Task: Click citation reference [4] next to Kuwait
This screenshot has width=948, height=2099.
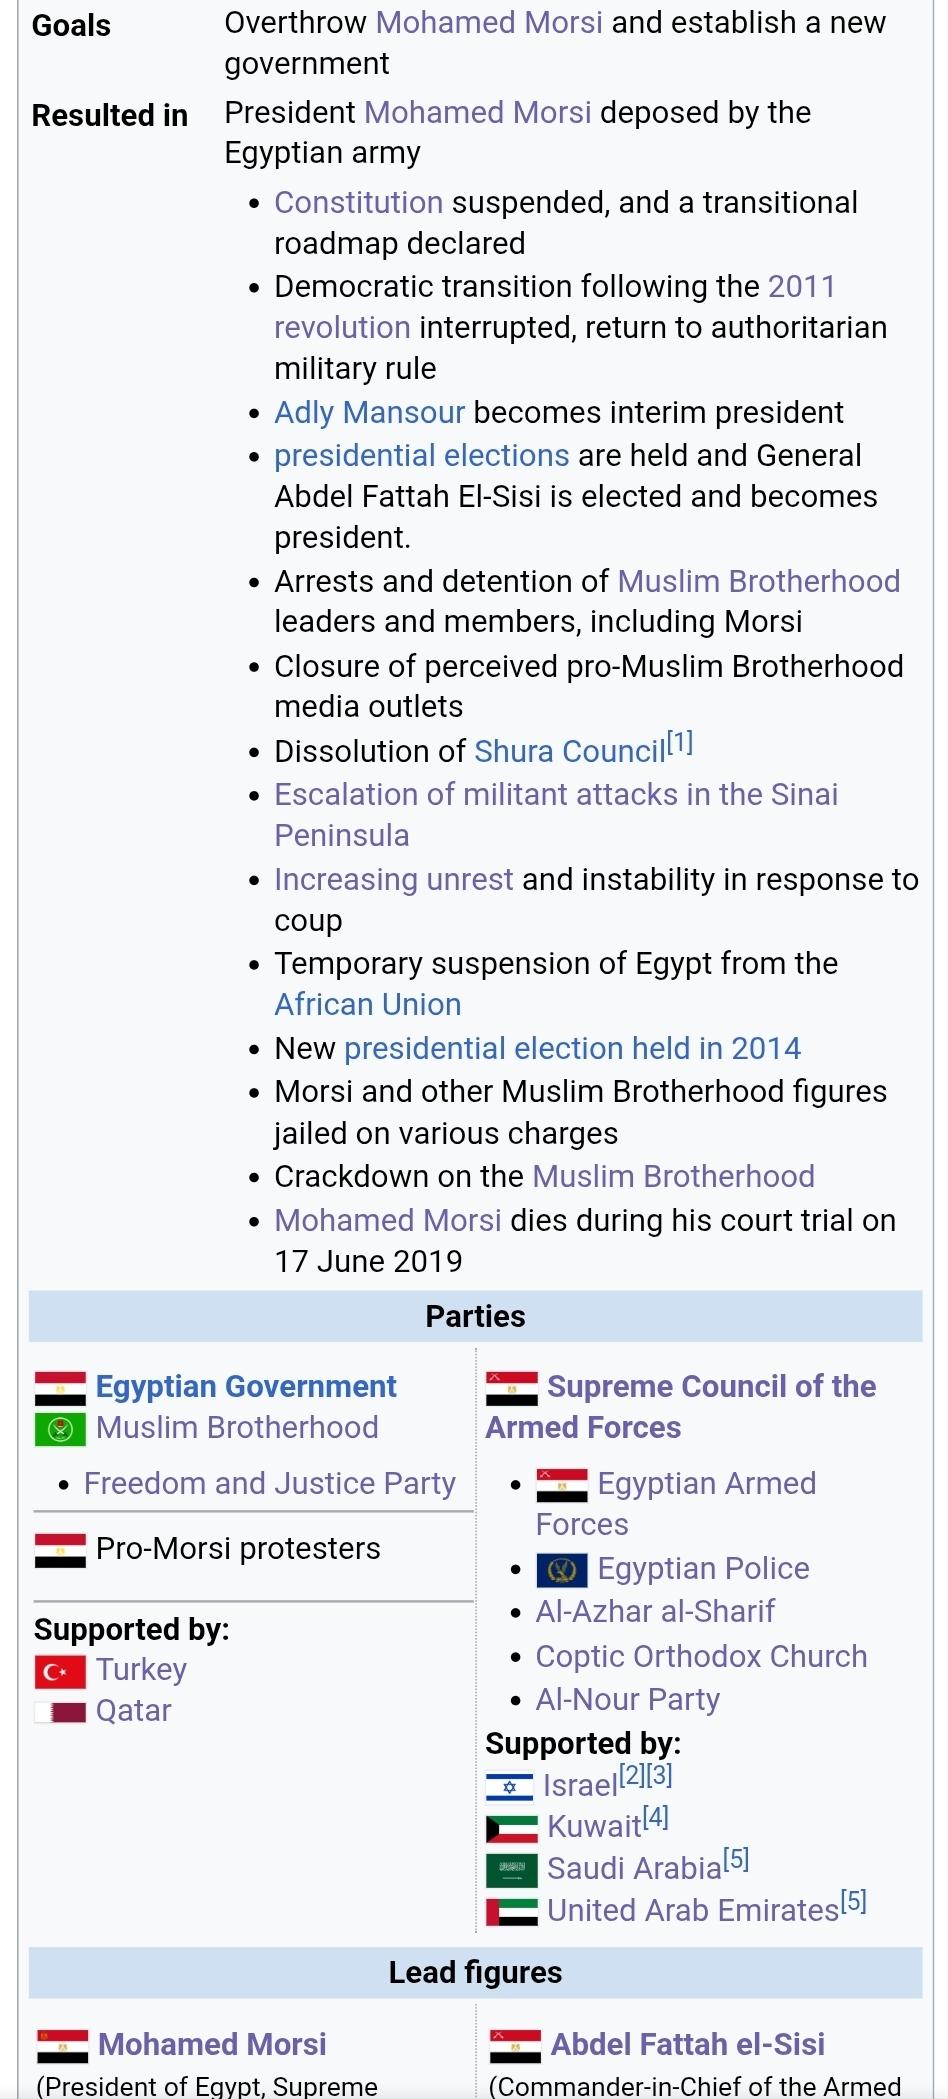Action: pyautogui.click(x=655, y=1817)
